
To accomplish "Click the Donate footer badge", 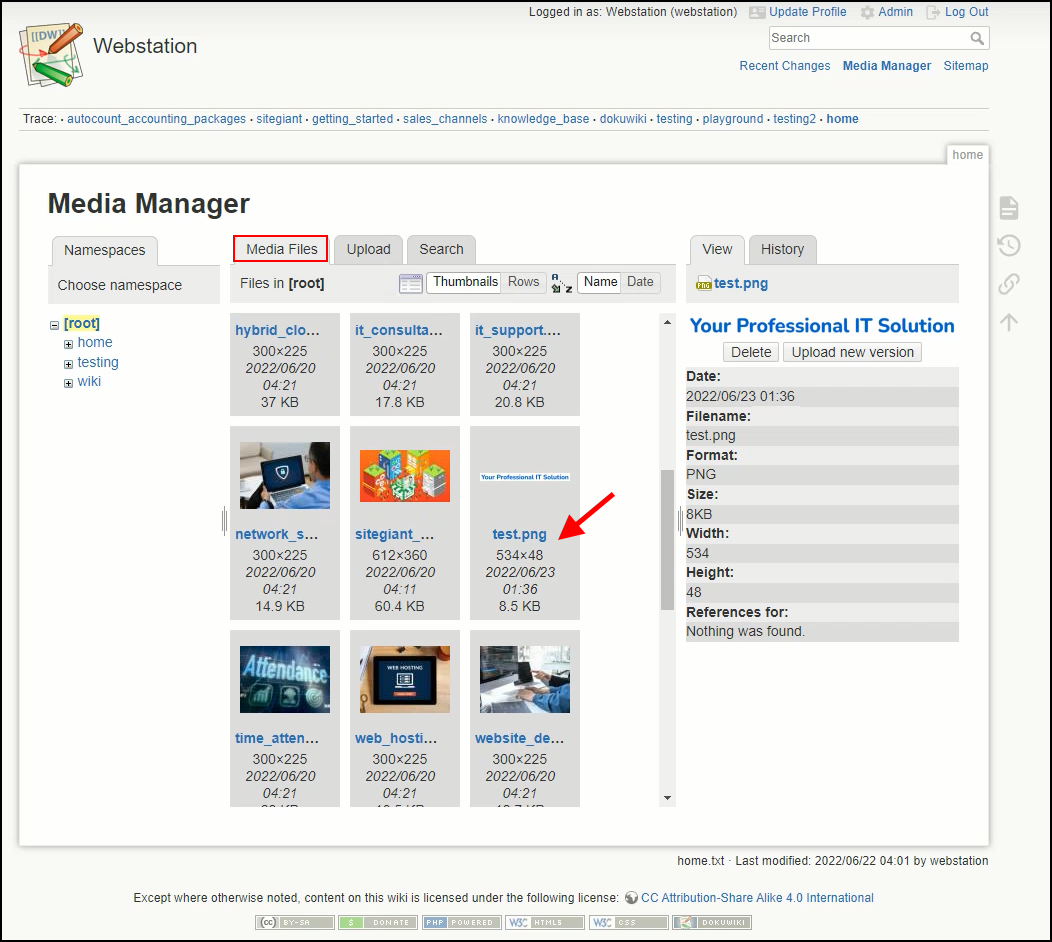I will coord(378,923).
